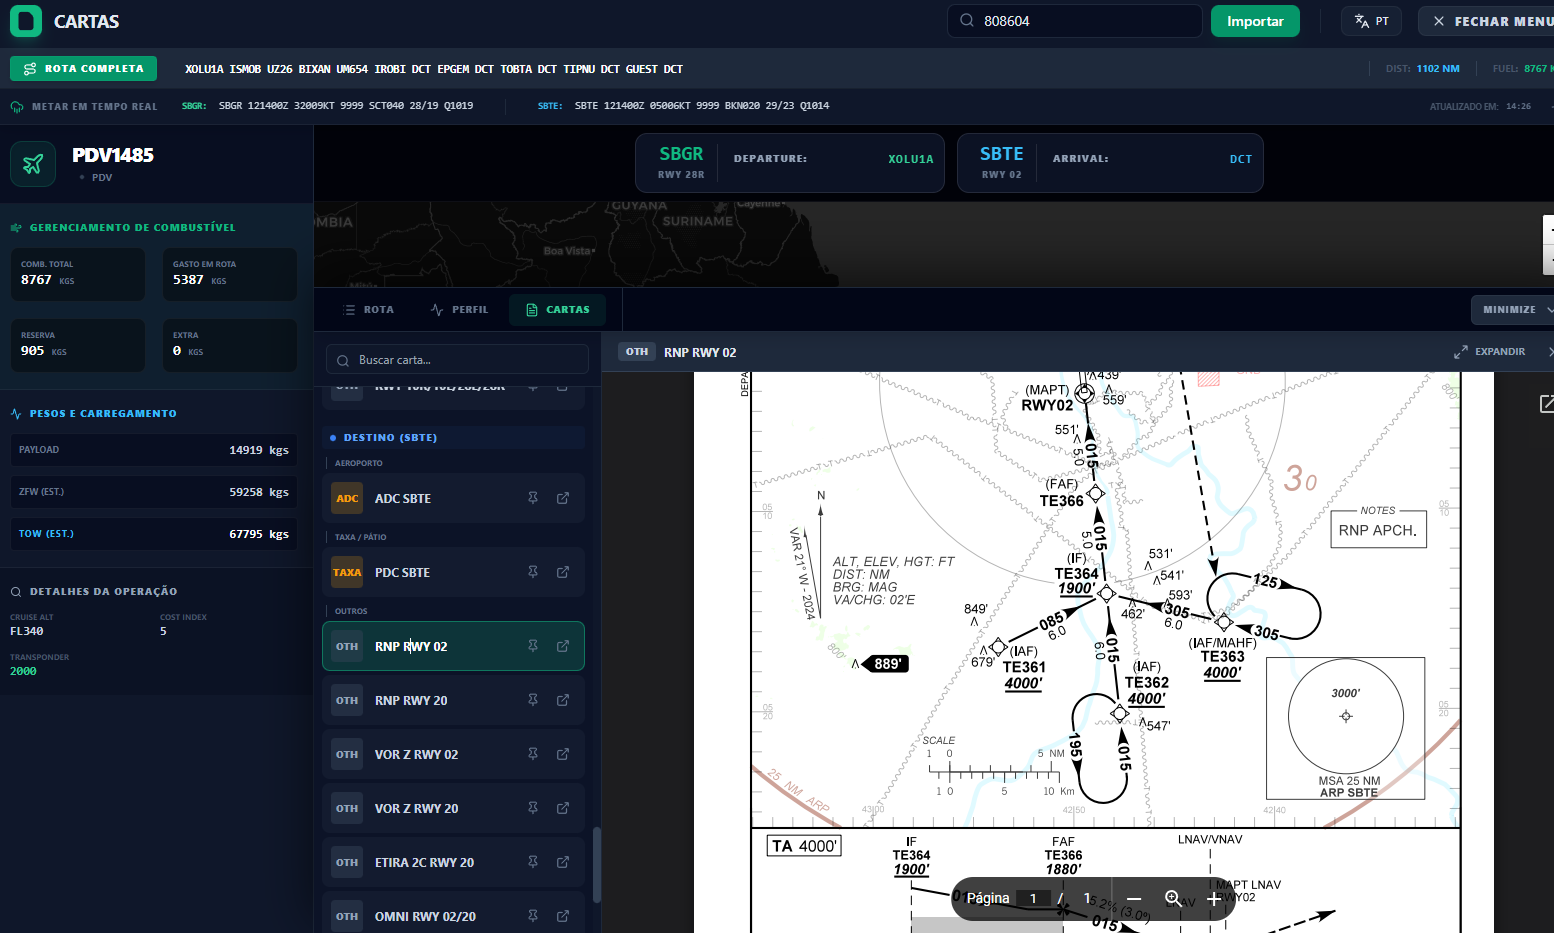Open VOR Z RWY 20 externally
The width and height of the screenshot is (1554, 933).
tap(563, 808)
